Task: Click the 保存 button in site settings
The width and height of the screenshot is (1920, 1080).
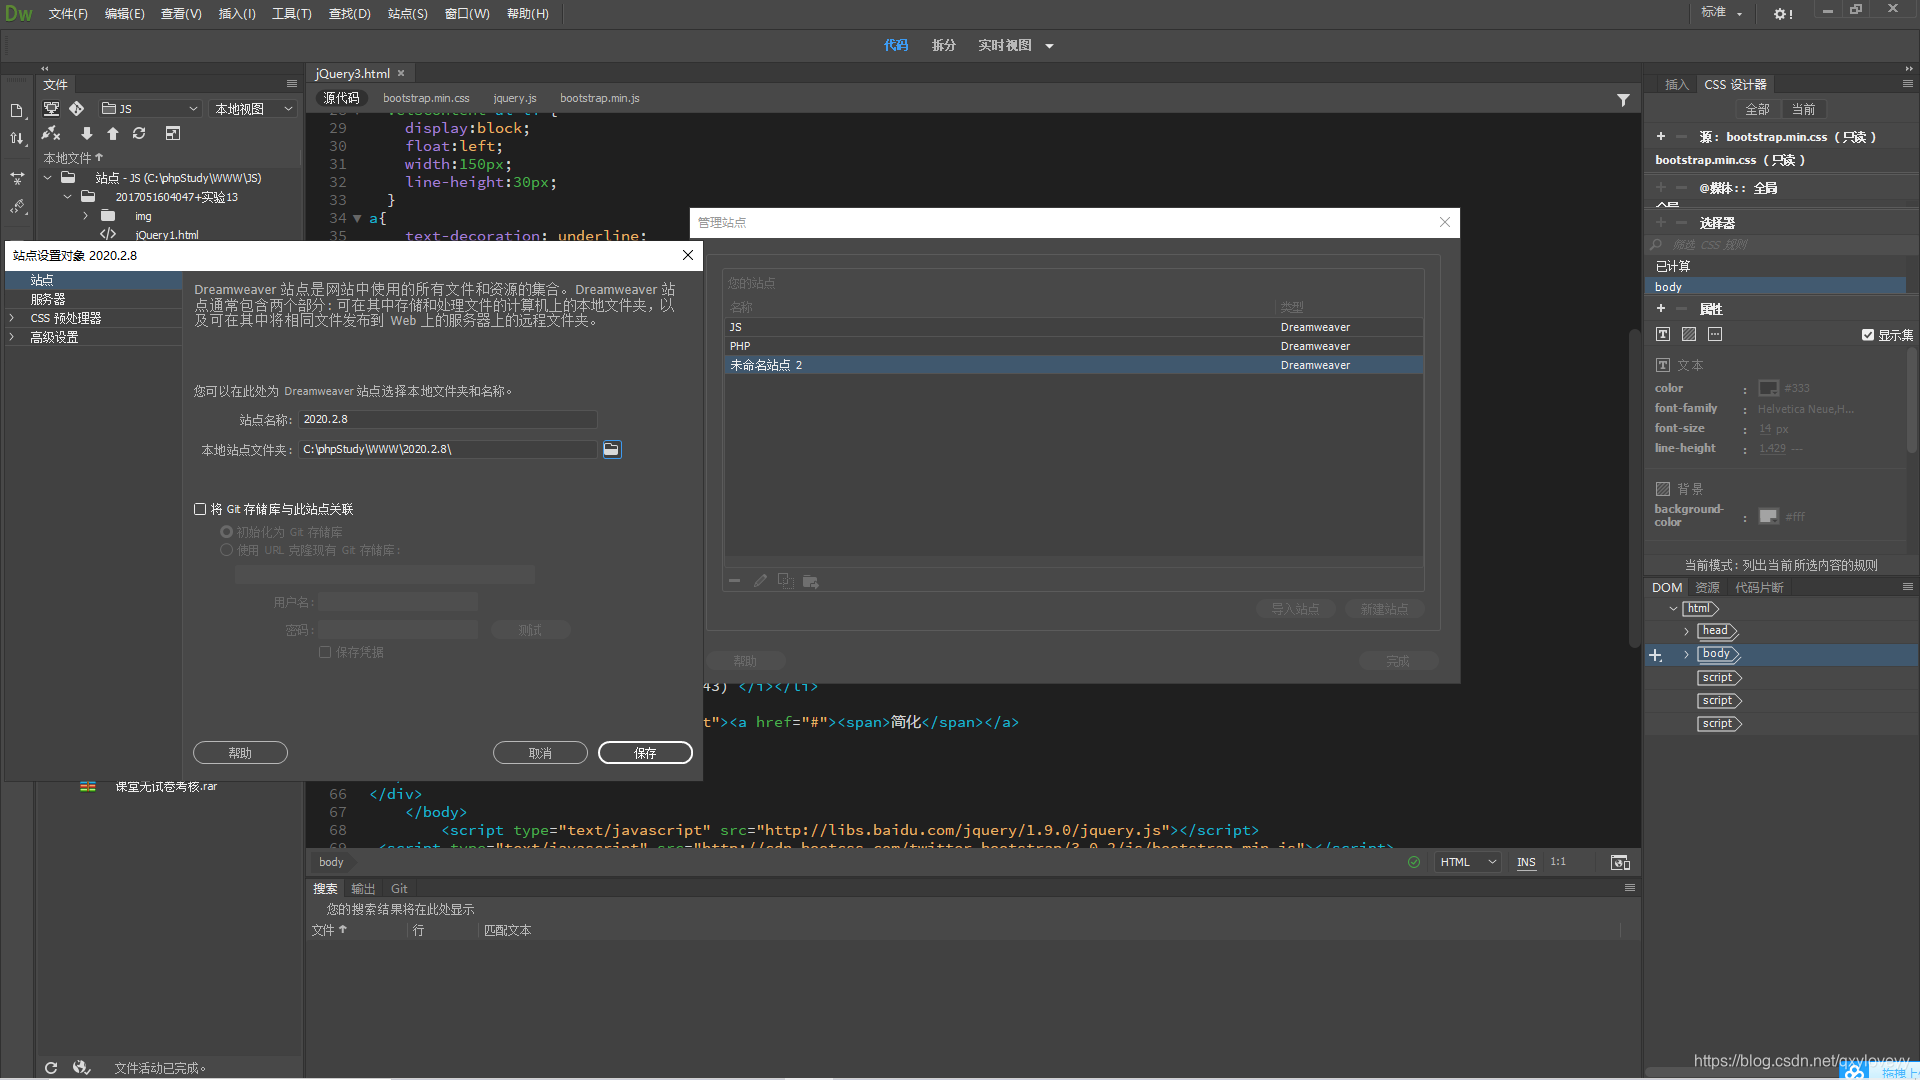Action: tap(645, 752)
